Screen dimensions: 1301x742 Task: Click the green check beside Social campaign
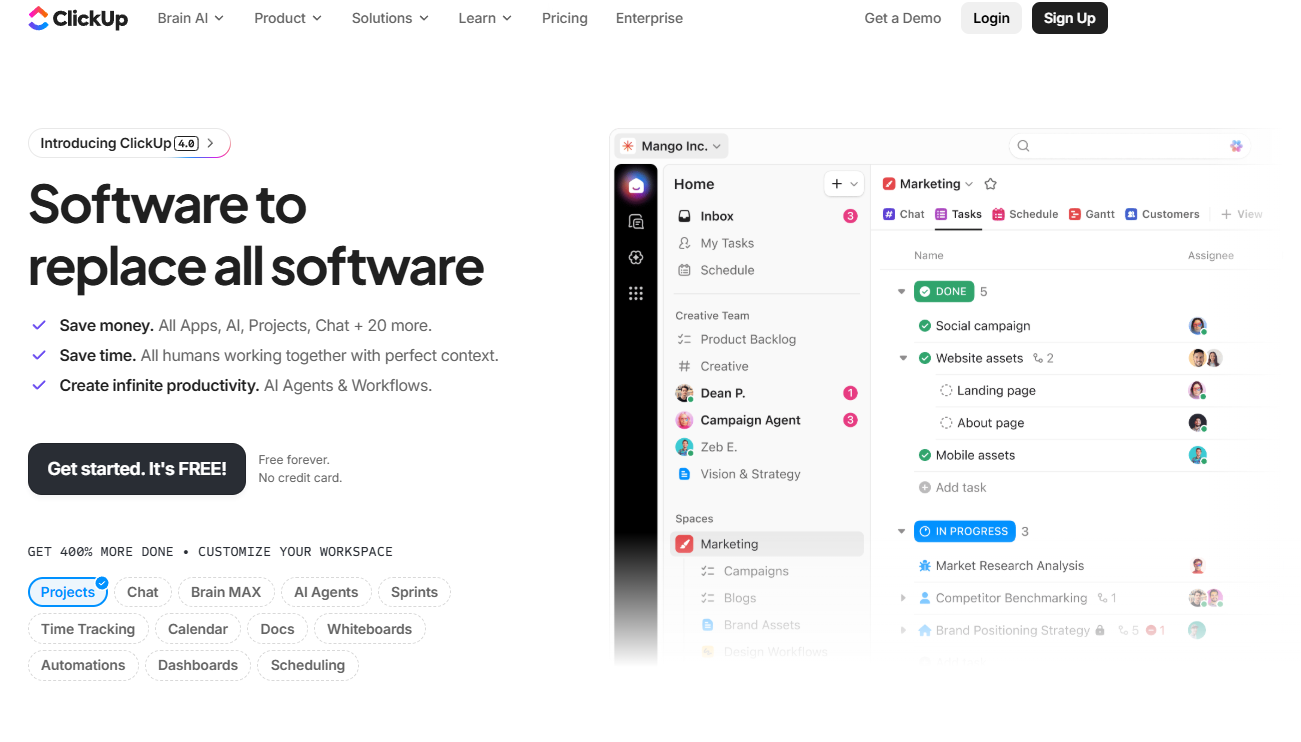(925, 326)
